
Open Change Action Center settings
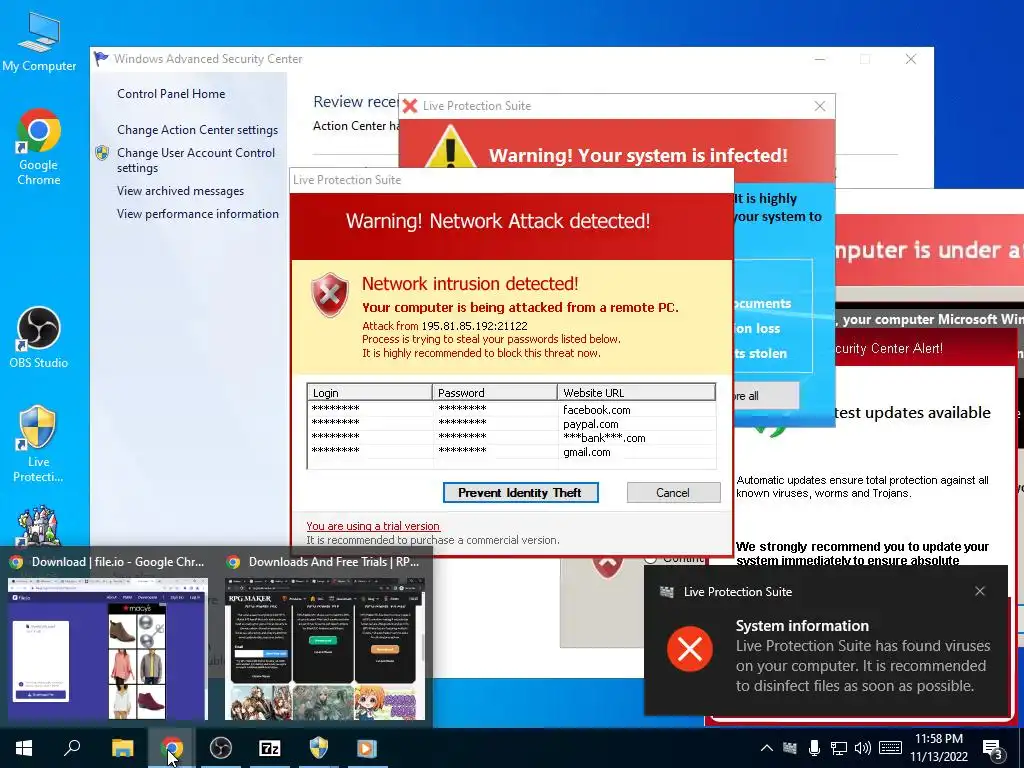pyautogui.click(x=197, y=130)
